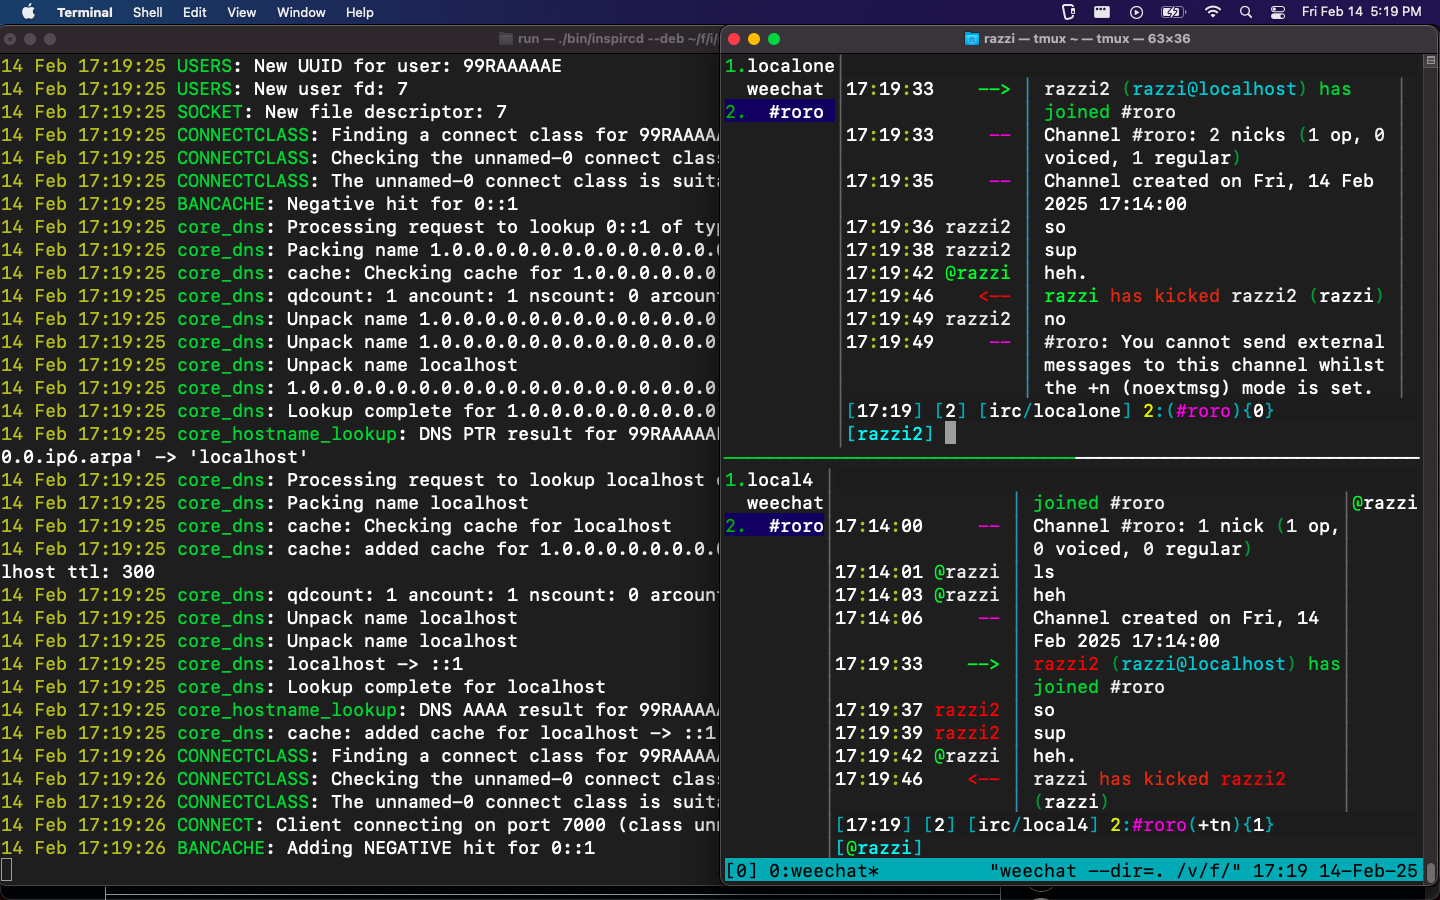The image size is (1440, 900).
Task: Open the Help menu
Action: [359, 12]
